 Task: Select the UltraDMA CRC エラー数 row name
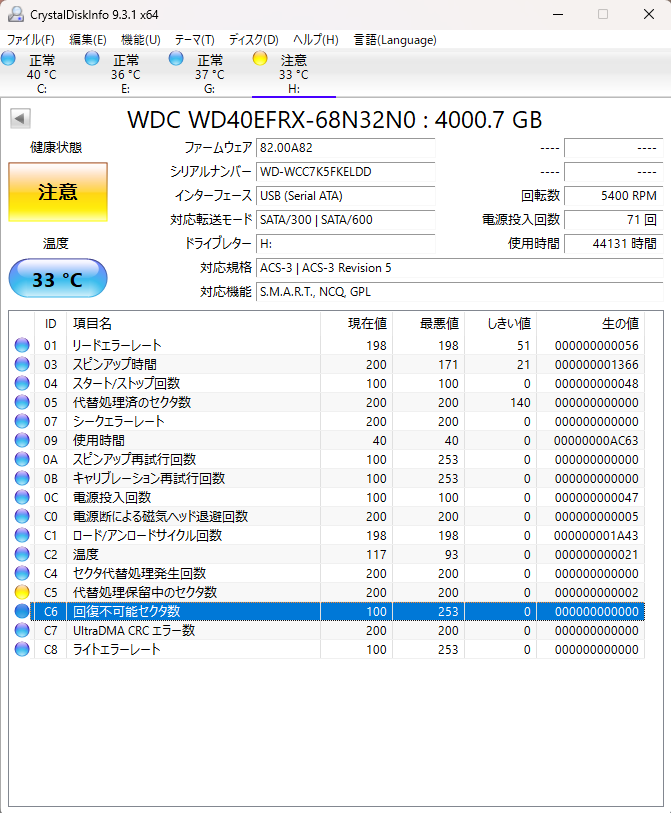click(134, 630)
